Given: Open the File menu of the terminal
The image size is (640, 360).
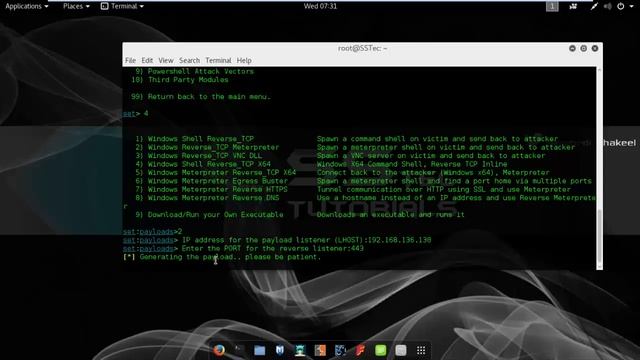Looking at the screenshot, I should [x=130, y=60].
